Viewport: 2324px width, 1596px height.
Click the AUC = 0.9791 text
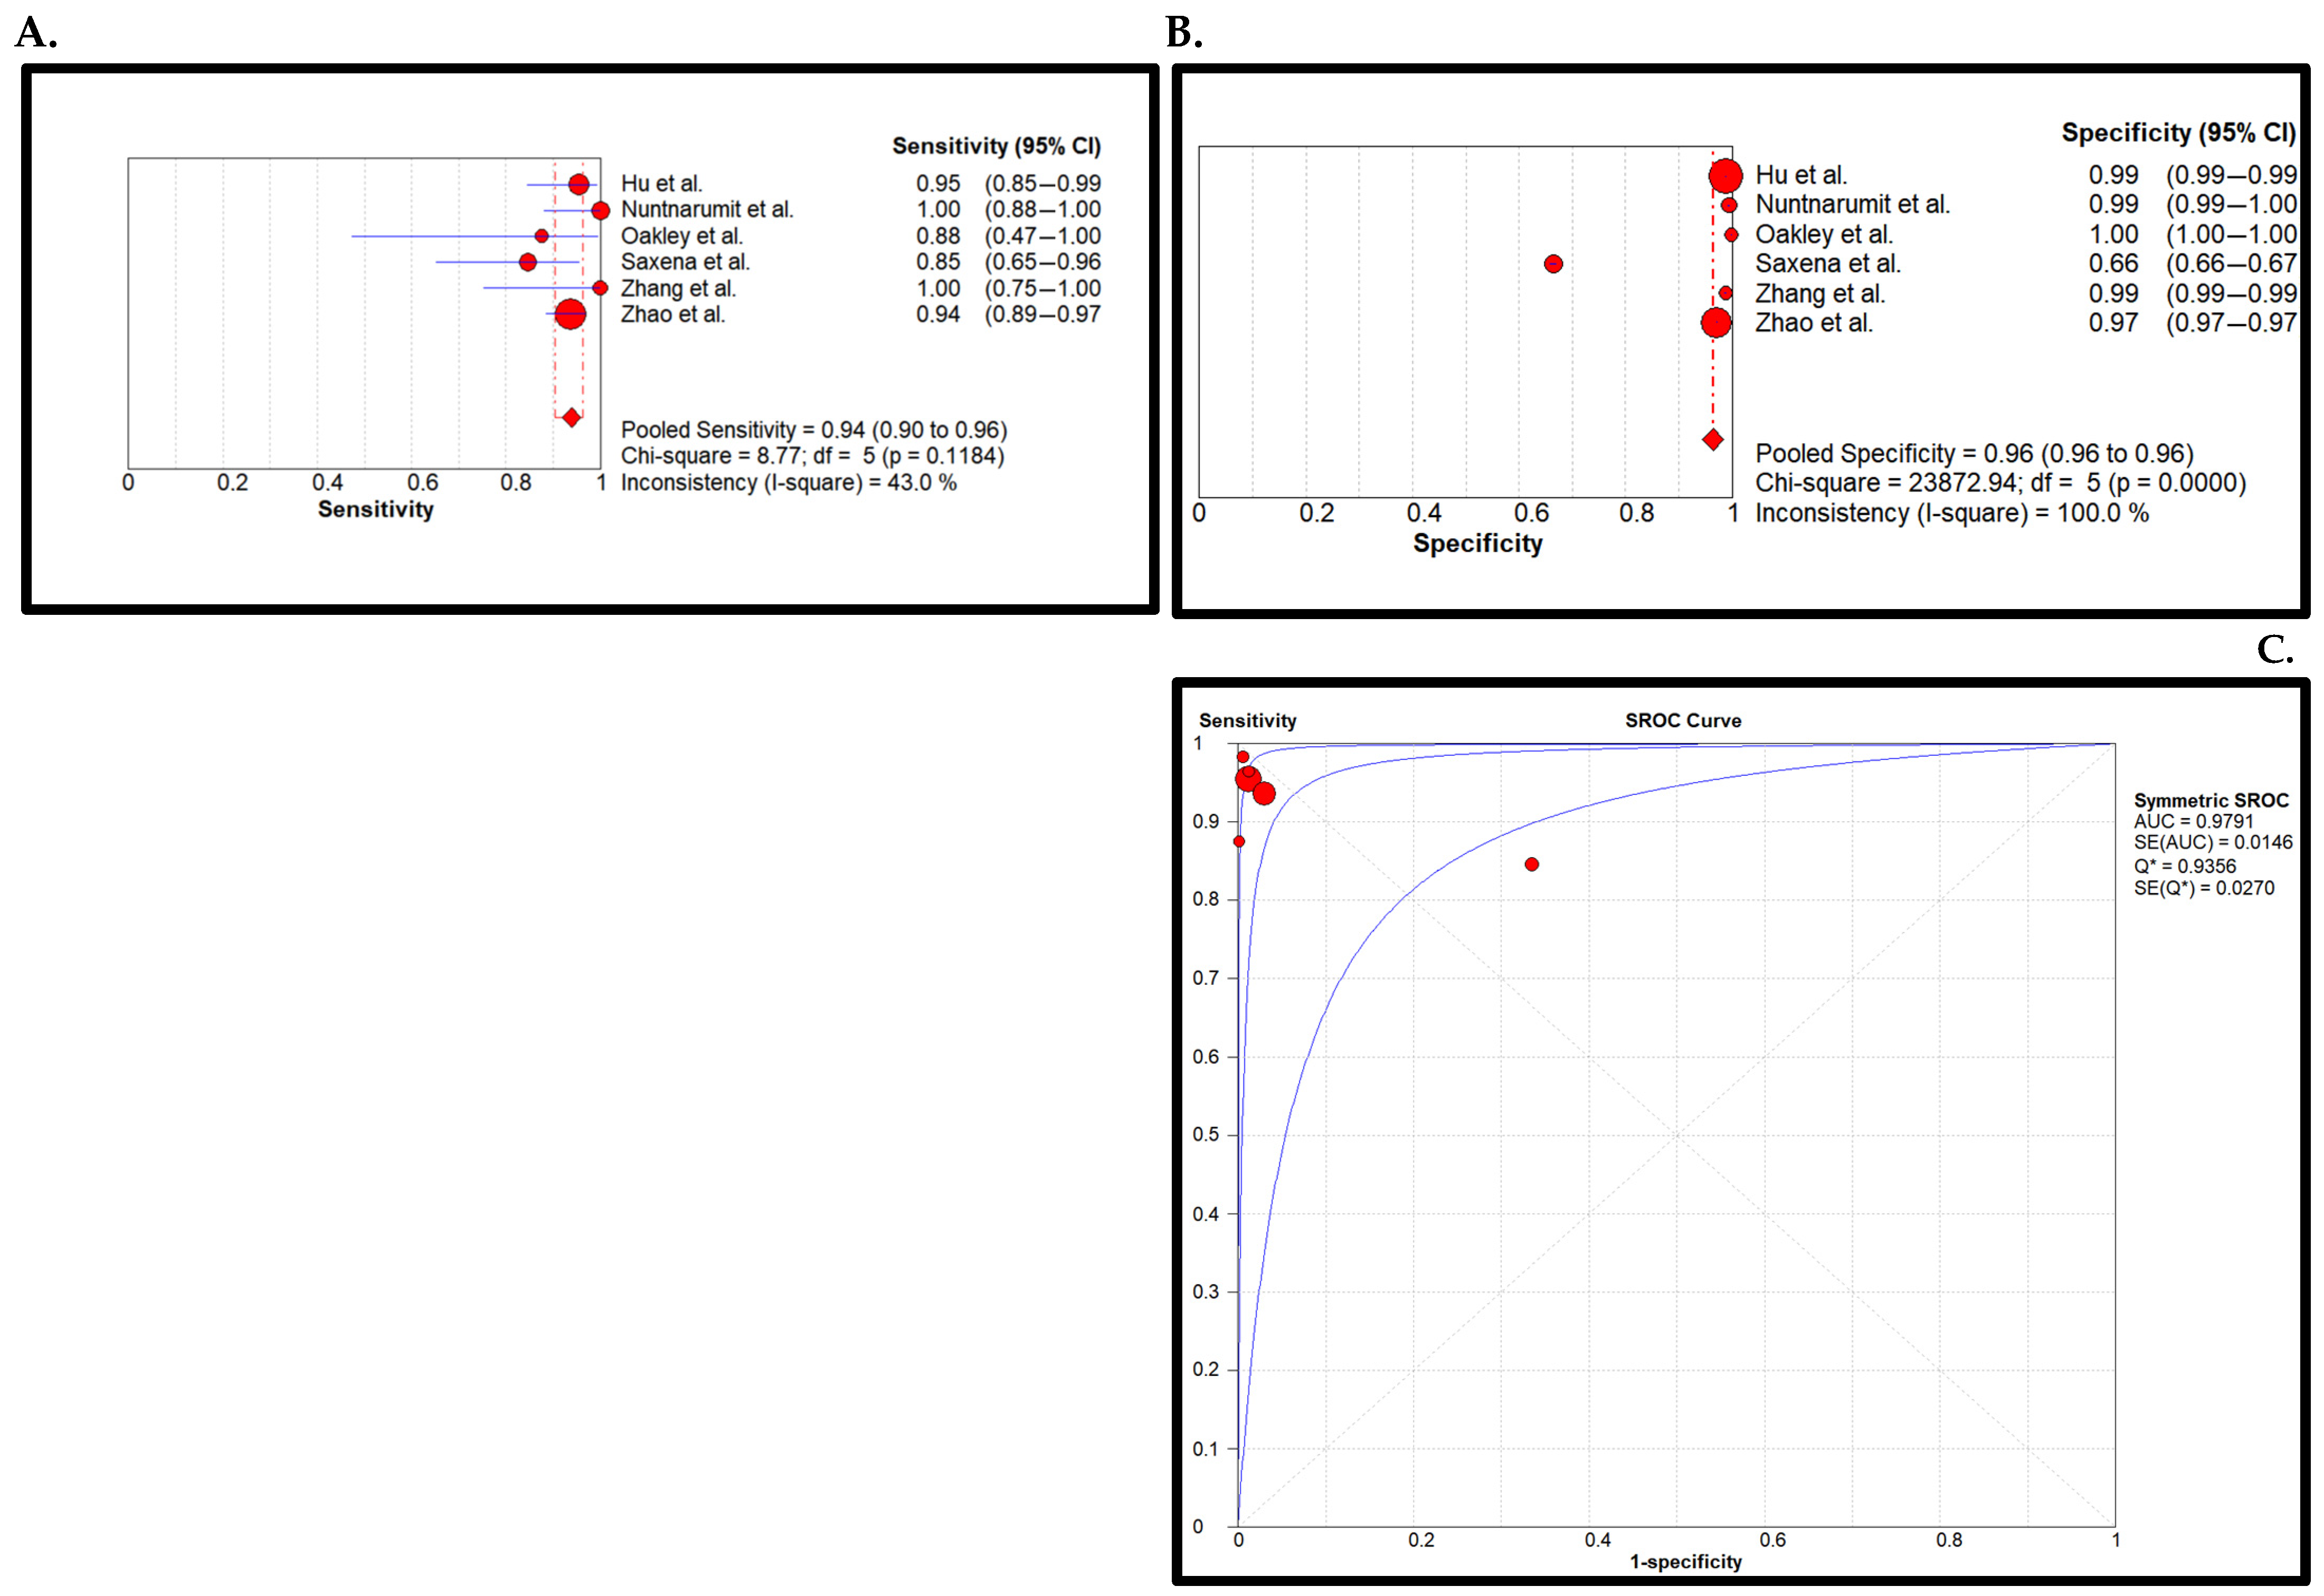point(2193,821)
